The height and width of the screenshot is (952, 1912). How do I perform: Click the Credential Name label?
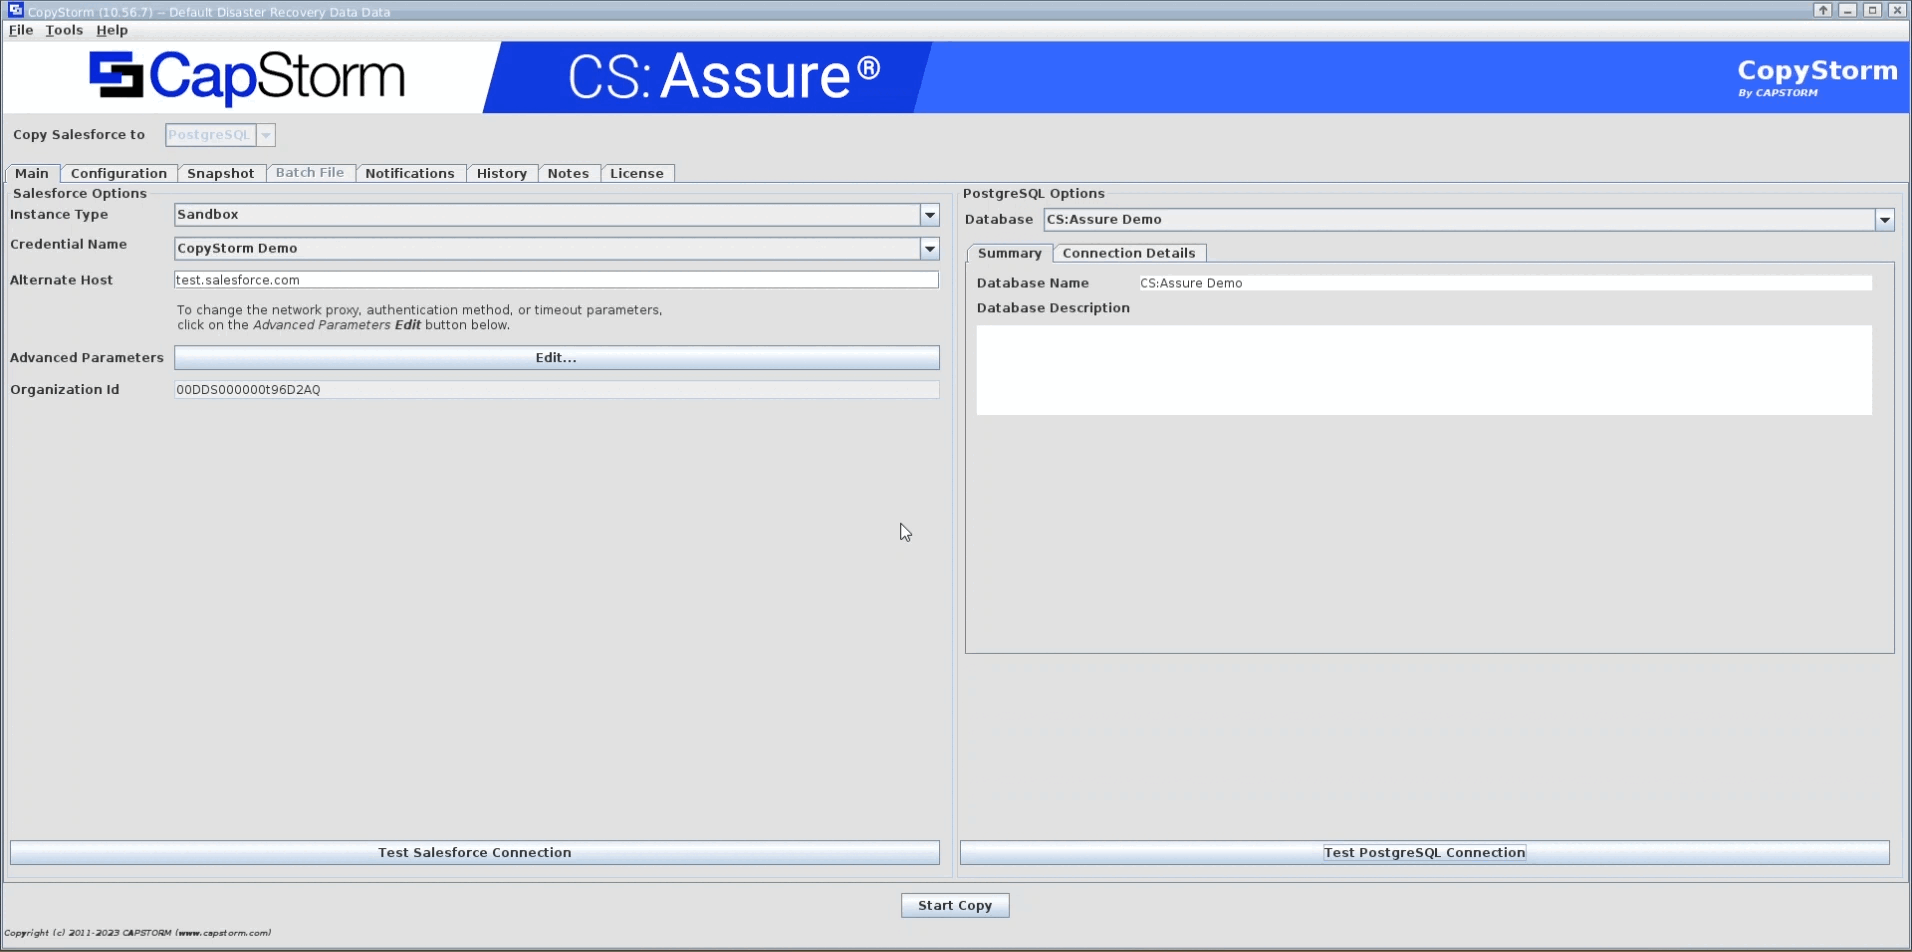point(68,244)
